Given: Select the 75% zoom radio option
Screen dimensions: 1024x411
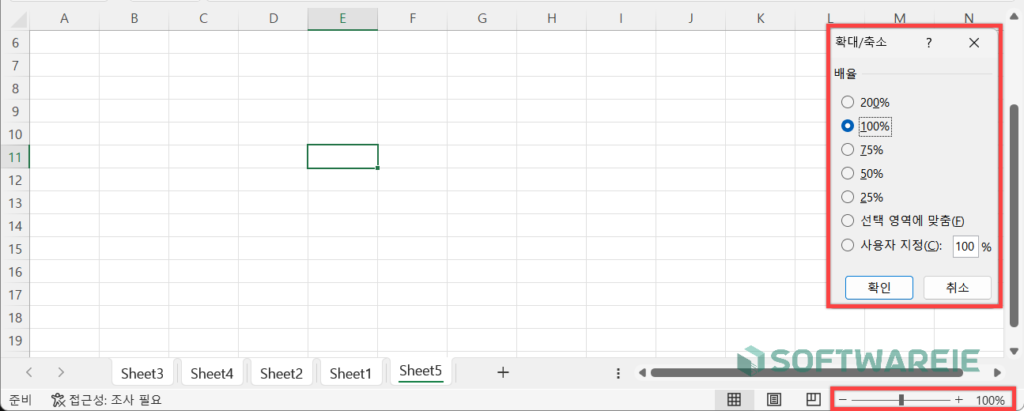Looking at the screenshot, I should [x=848, y=150].
